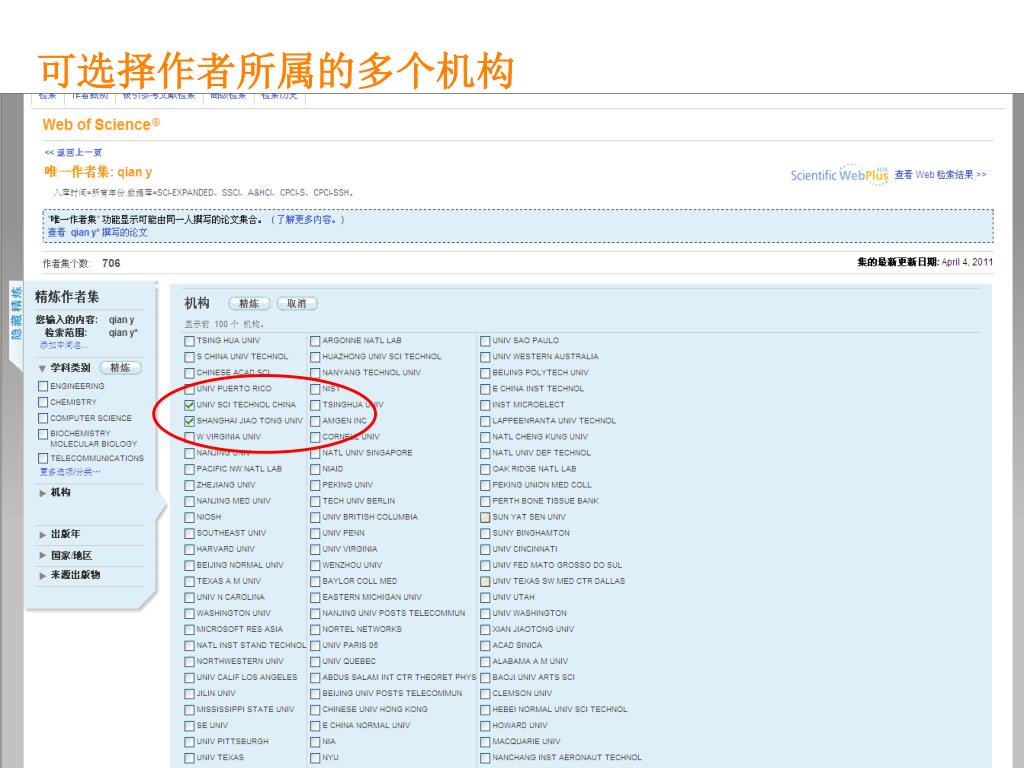Open 更多选项/分类 link
1024x768 pixels.
pyautogui.click(x=70, y=472)
